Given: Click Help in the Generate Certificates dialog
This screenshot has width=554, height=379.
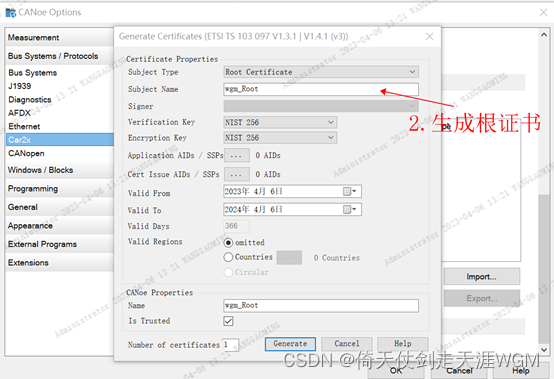Looking at the screenshot, I should coord(403,344).
